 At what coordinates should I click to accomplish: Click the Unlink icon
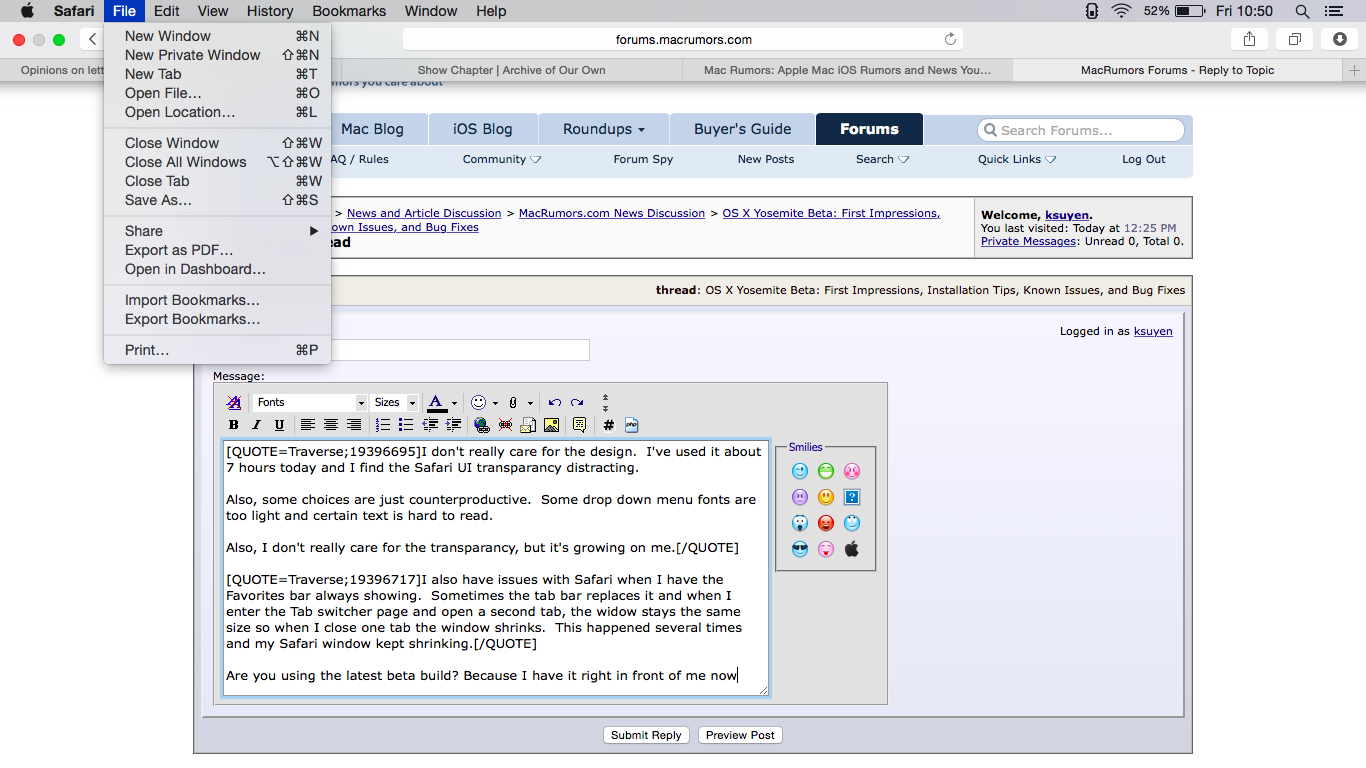(505, 425)
